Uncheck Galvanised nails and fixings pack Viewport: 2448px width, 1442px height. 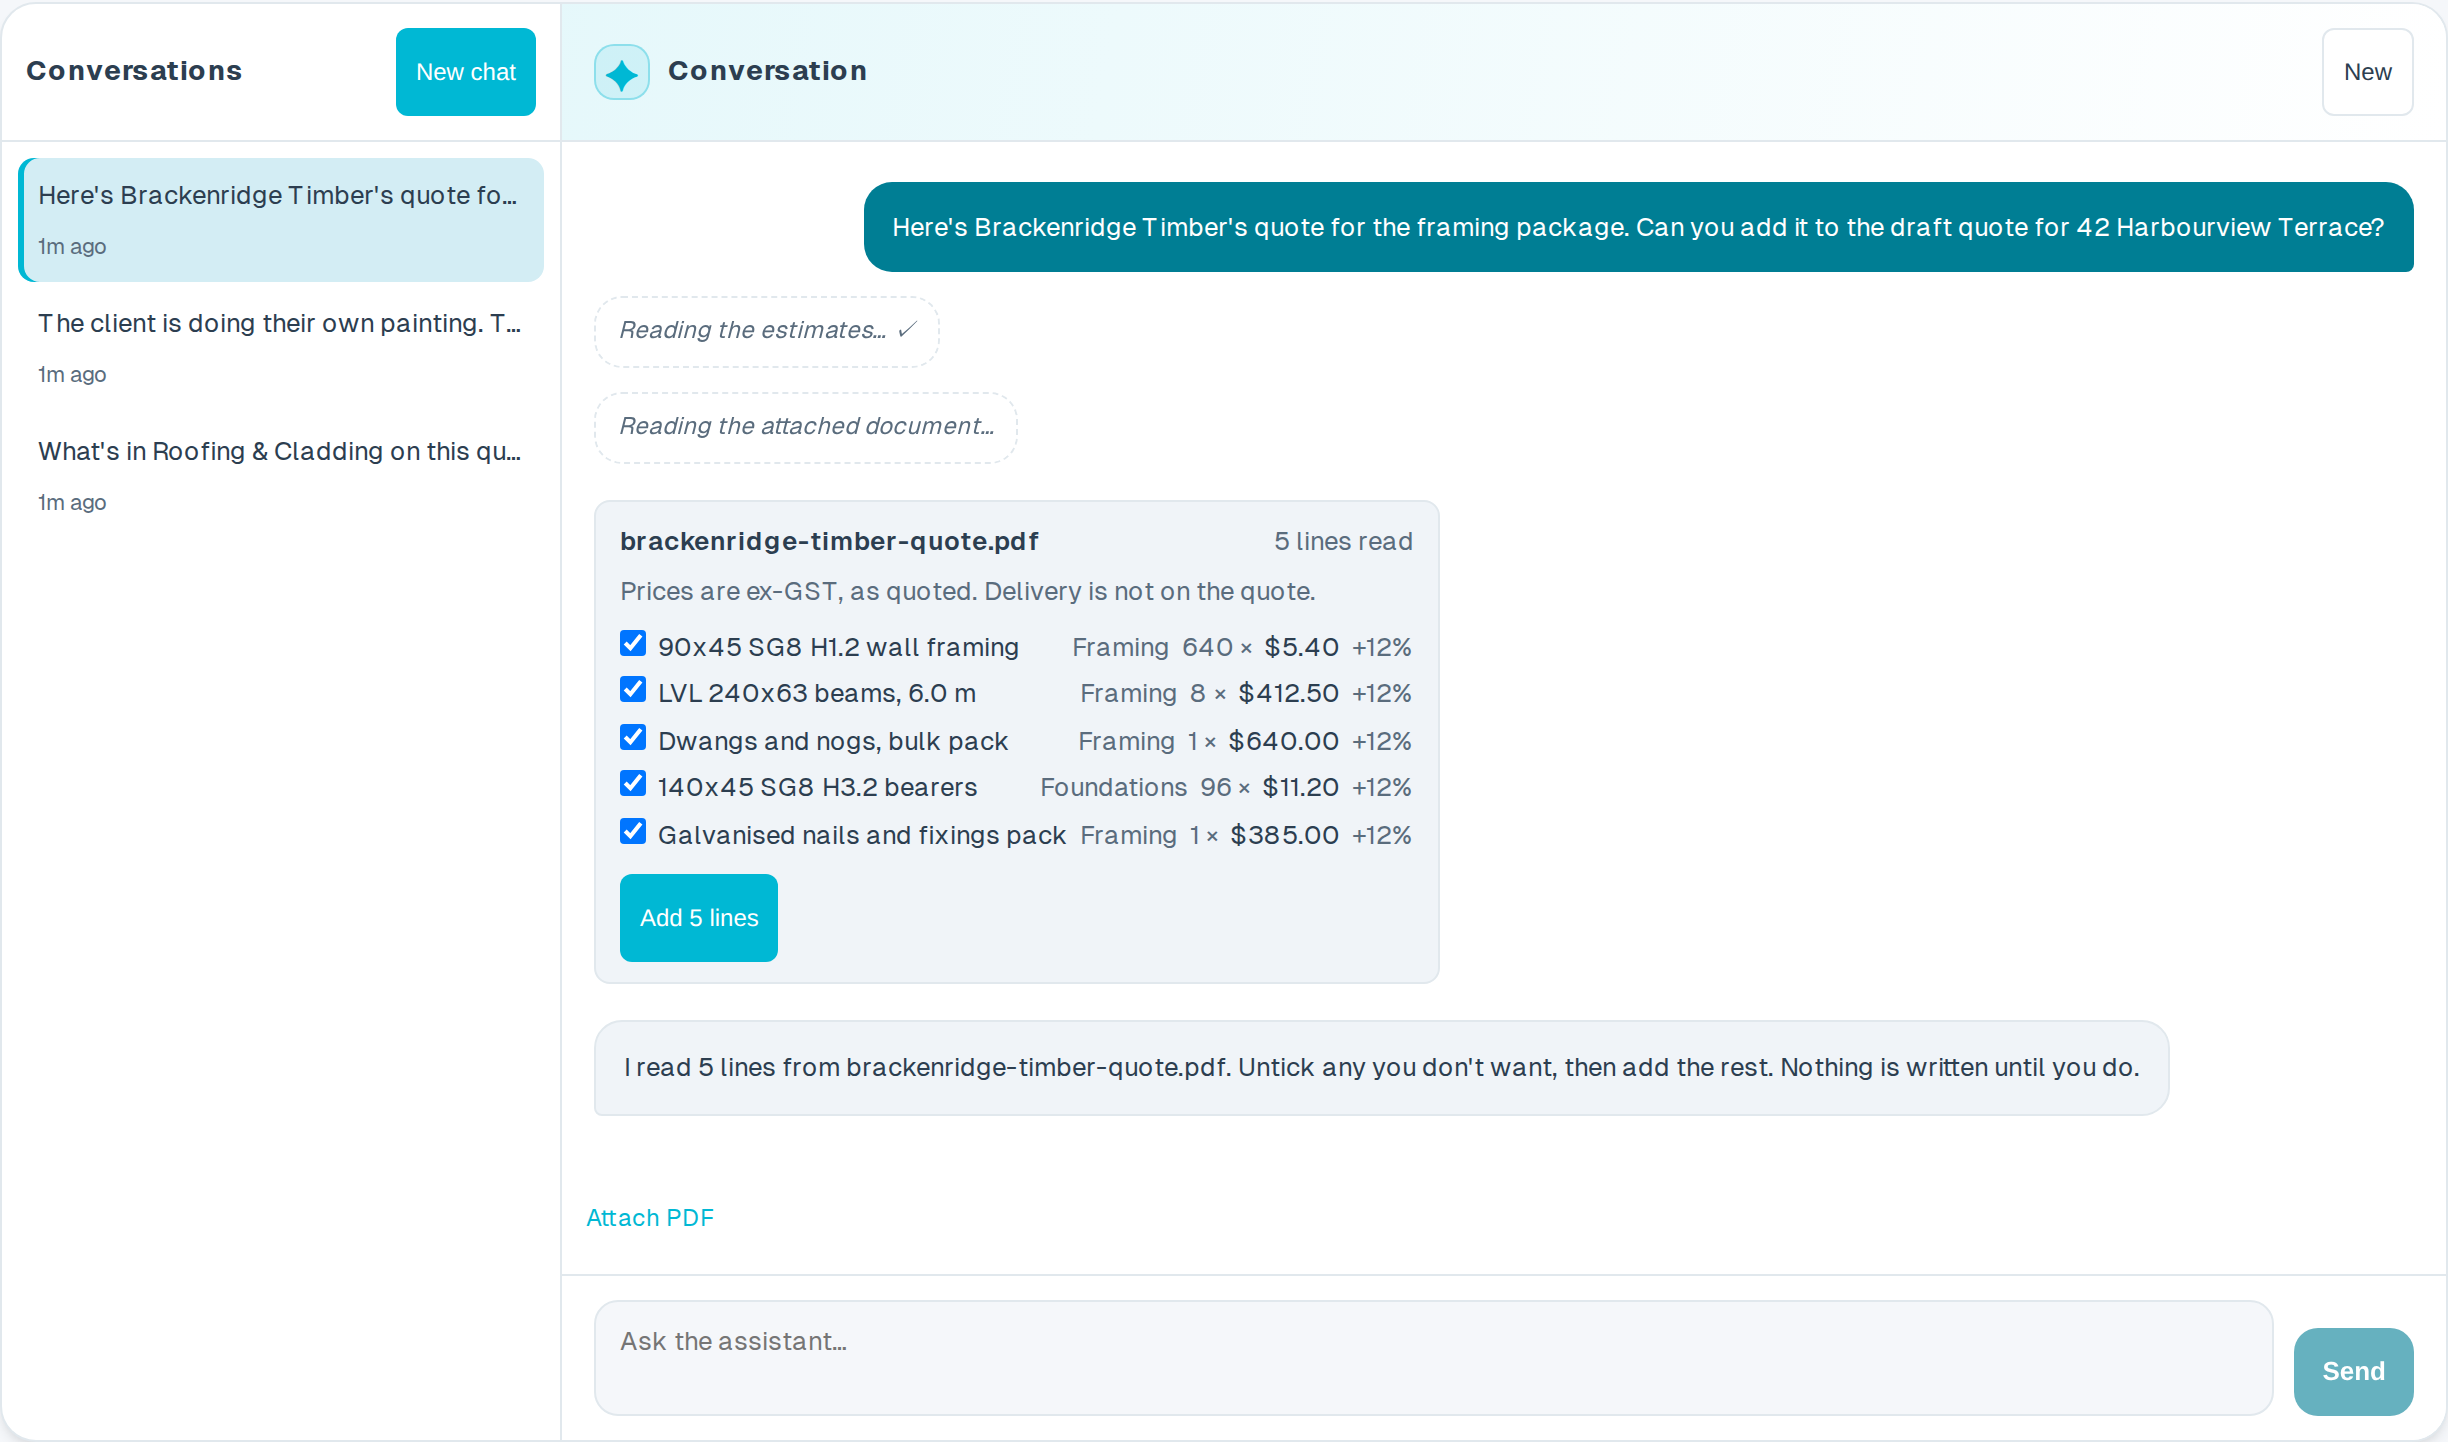(633, 832)
